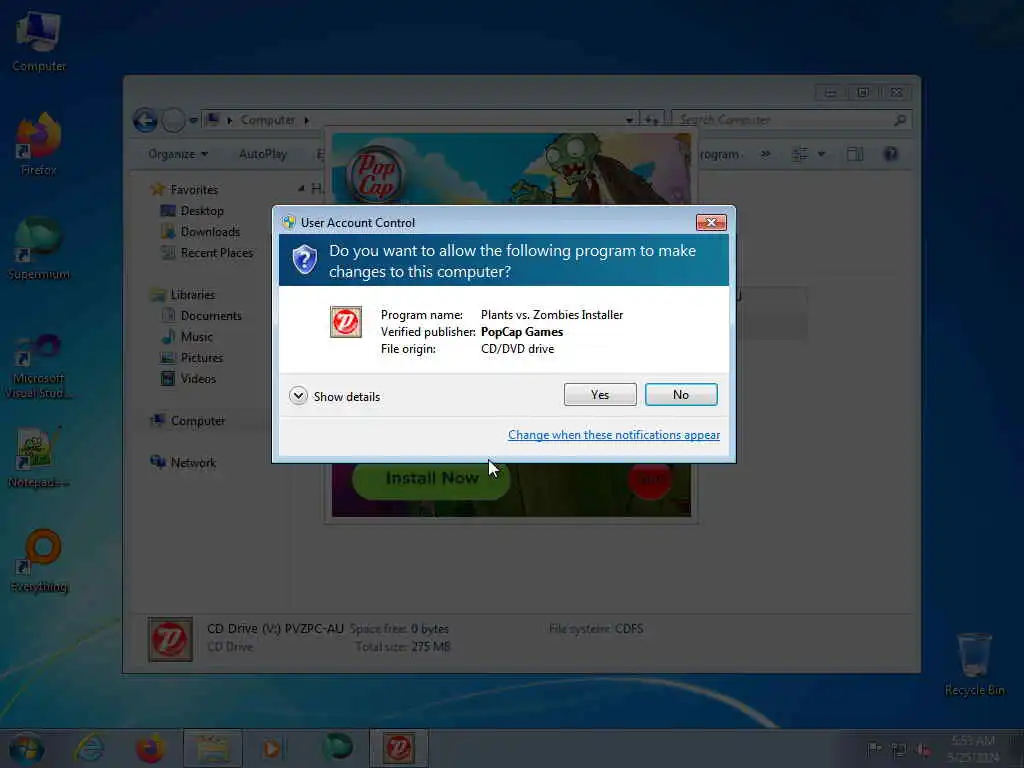Open Windows Media Player from taskbar

pyautogui.click(x=272, y=748)
